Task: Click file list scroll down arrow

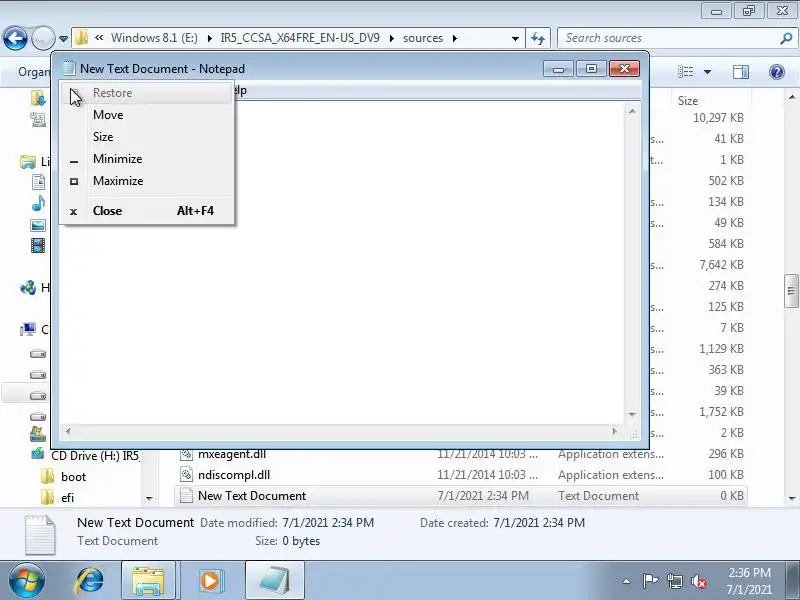Action: pyautogui.click(x=791, y=498)
